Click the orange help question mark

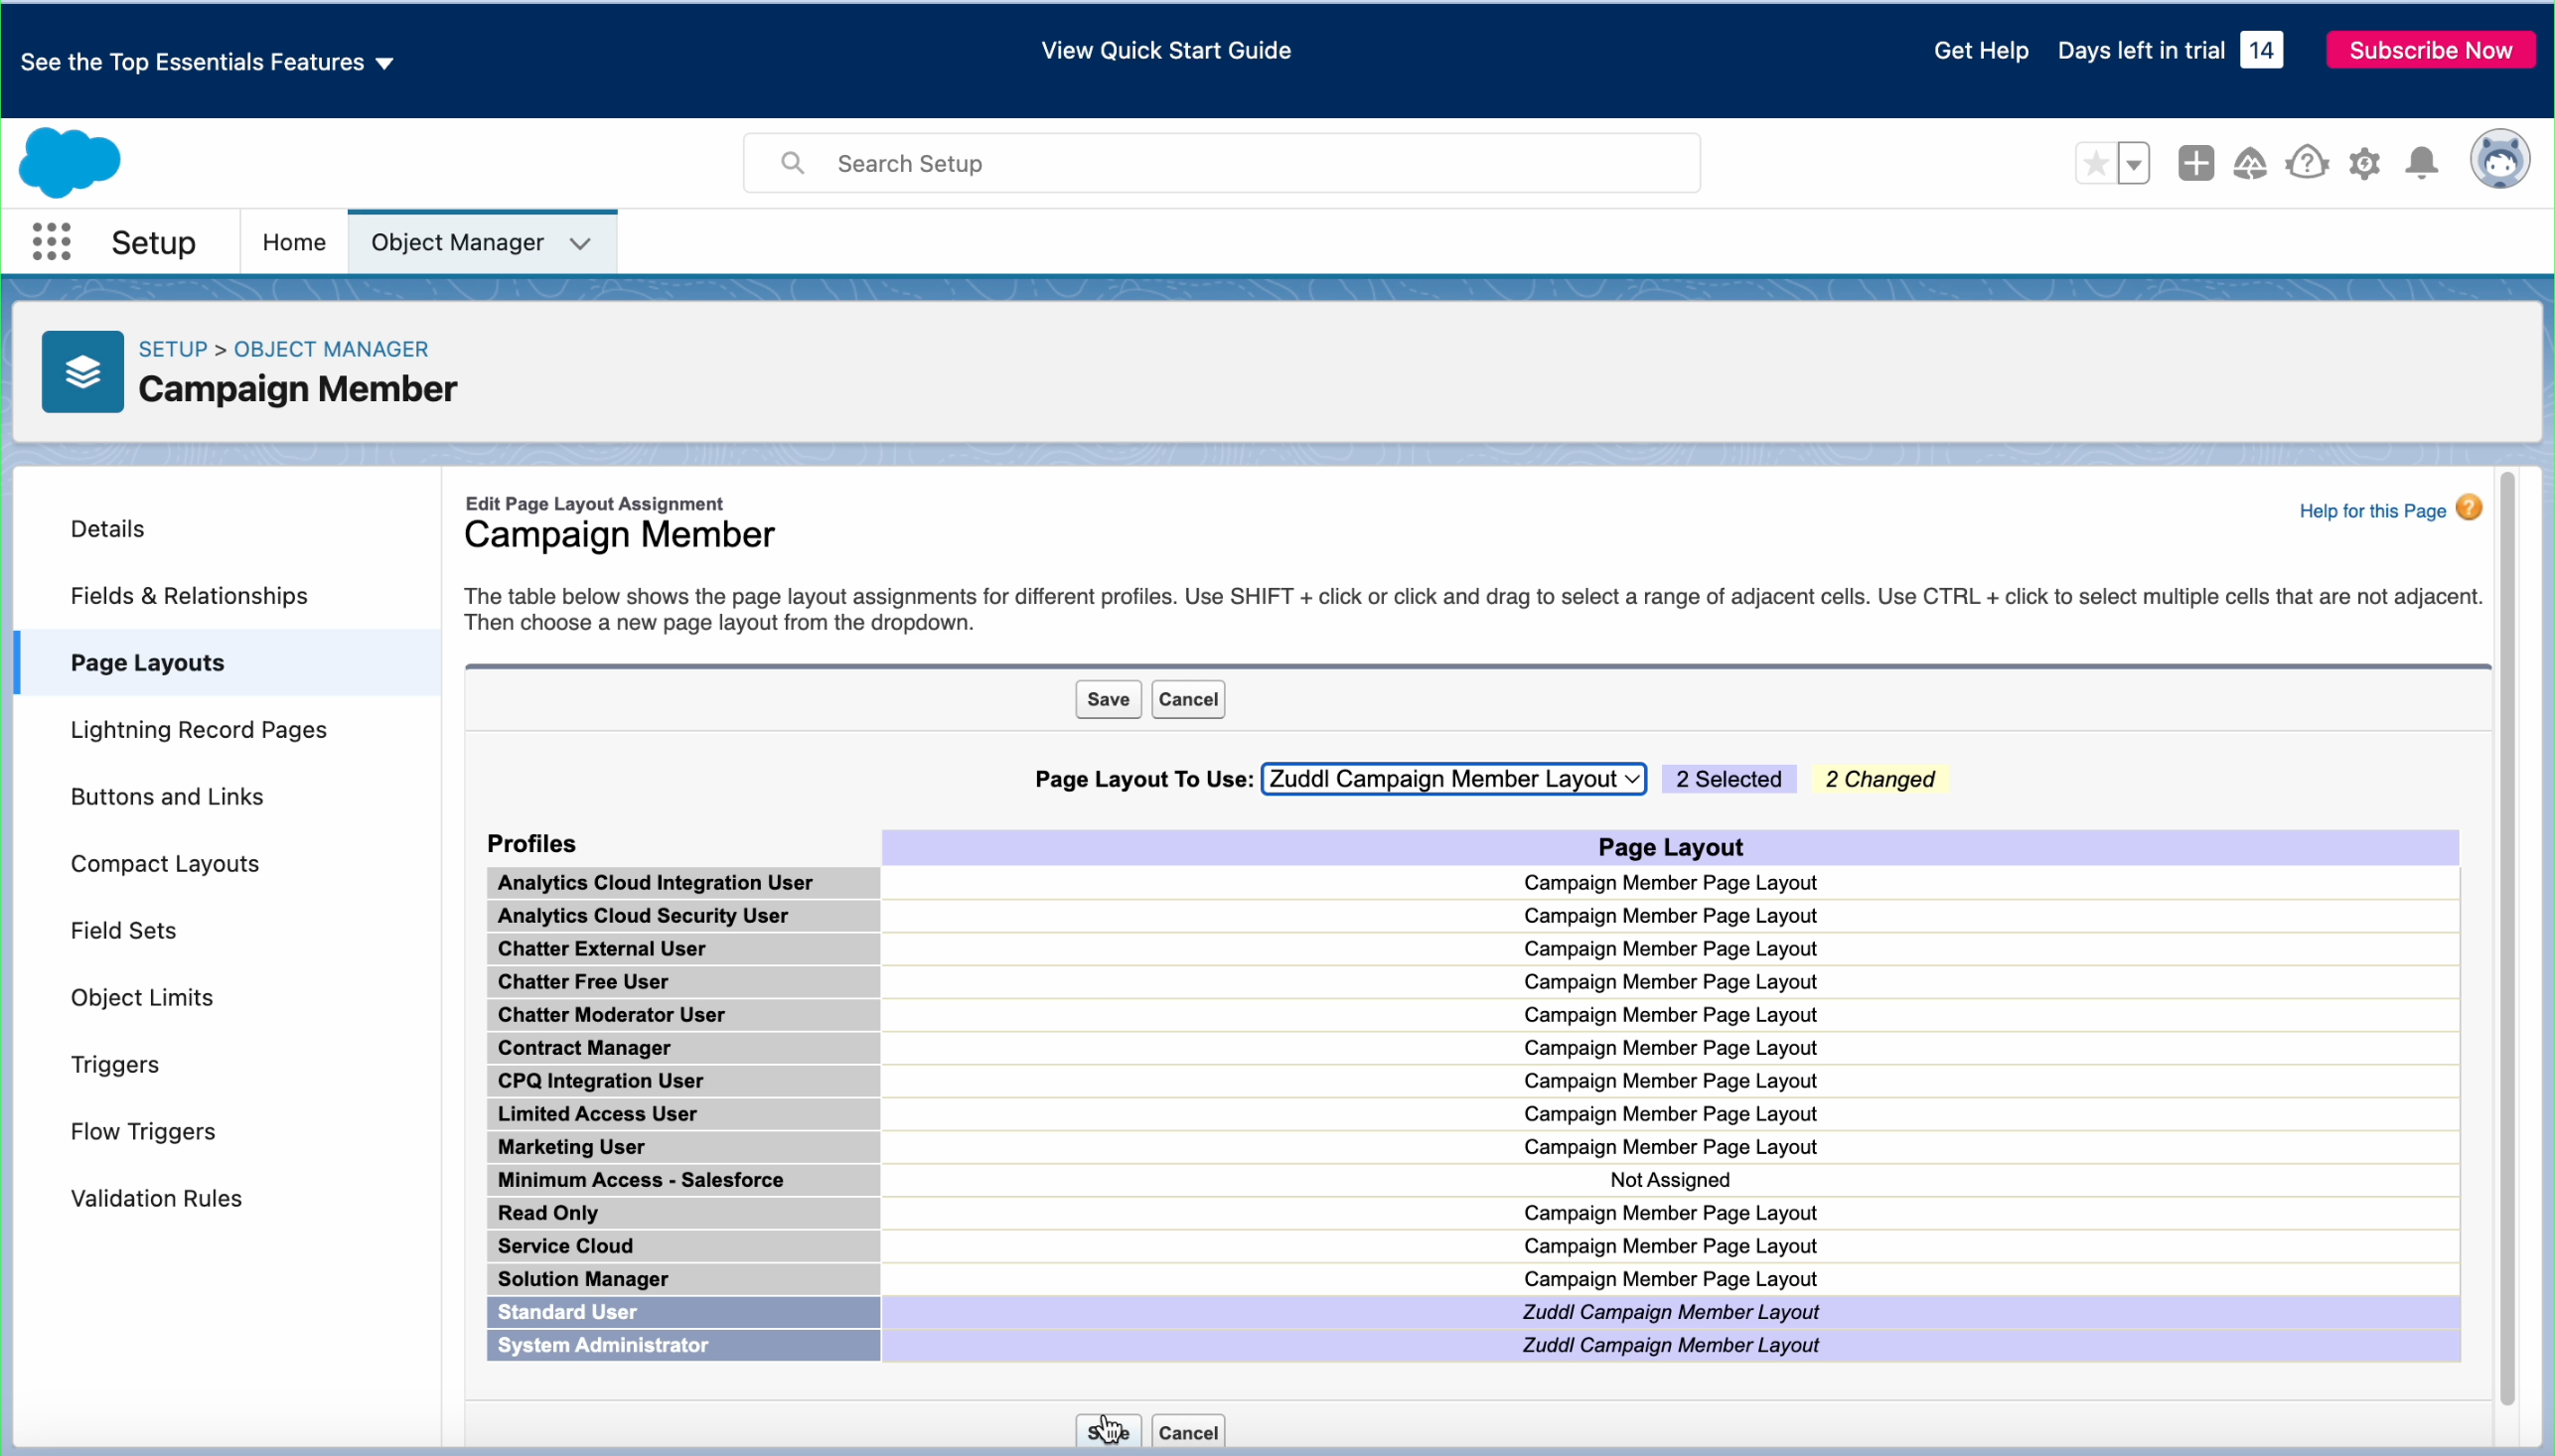pos(2468,509)
